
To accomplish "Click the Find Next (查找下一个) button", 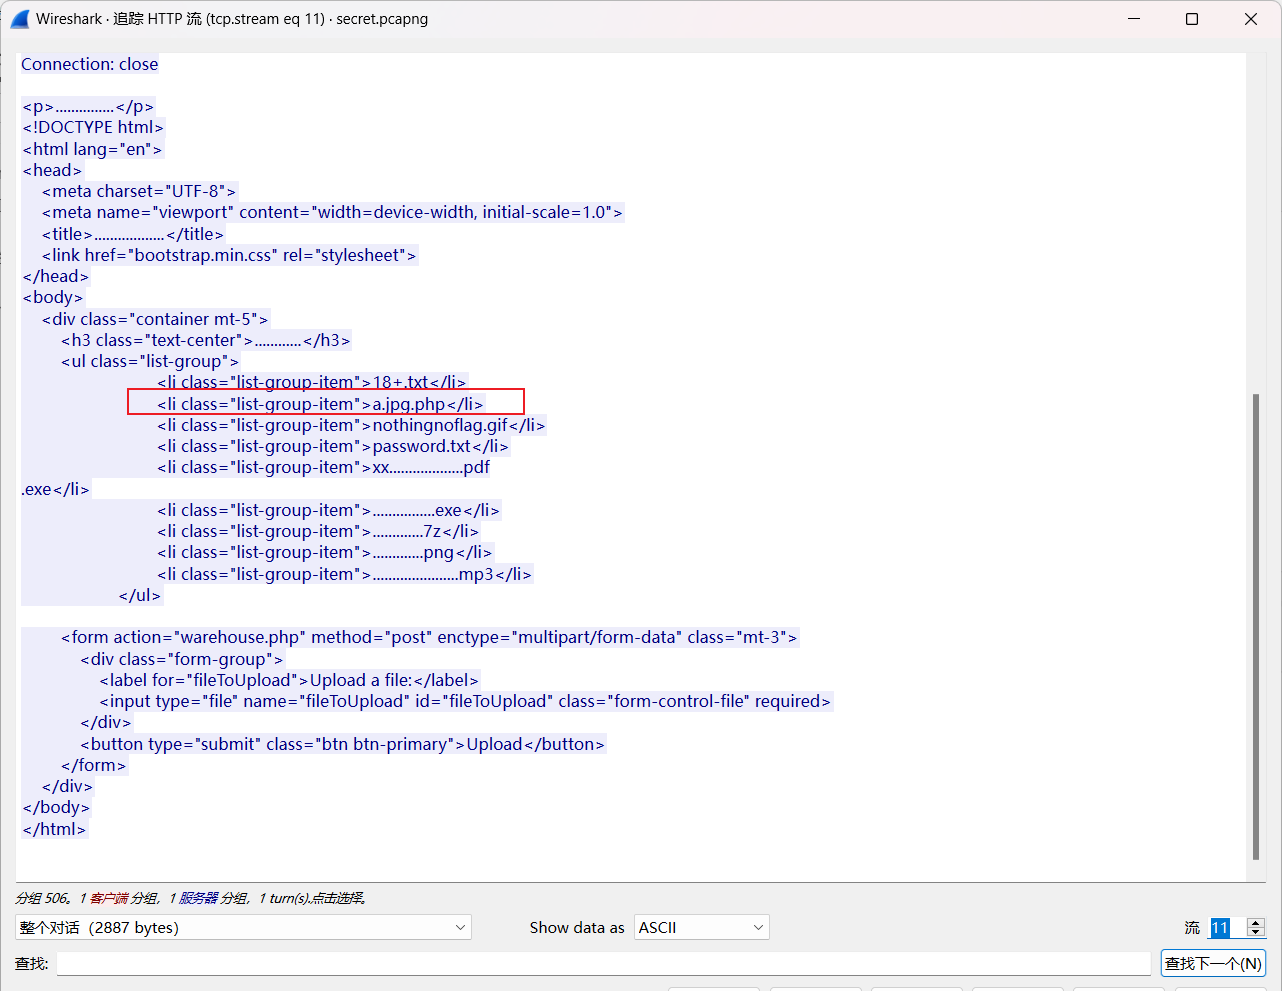I will coord(1213,963).
